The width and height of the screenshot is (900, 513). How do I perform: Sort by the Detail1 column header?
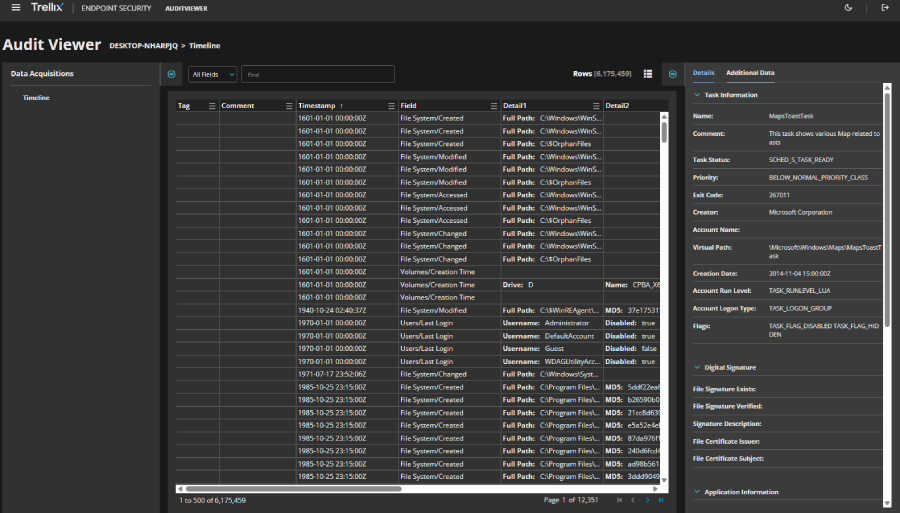(514, 106)
